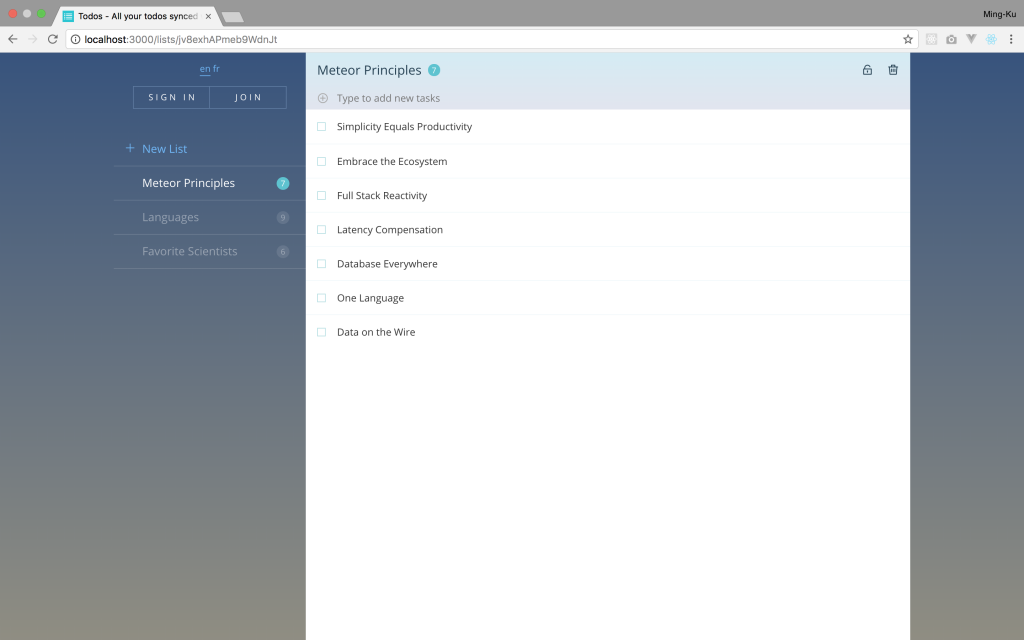Switch language to fr
This screenshot has height=640, width=1024.
pos(216,69)
